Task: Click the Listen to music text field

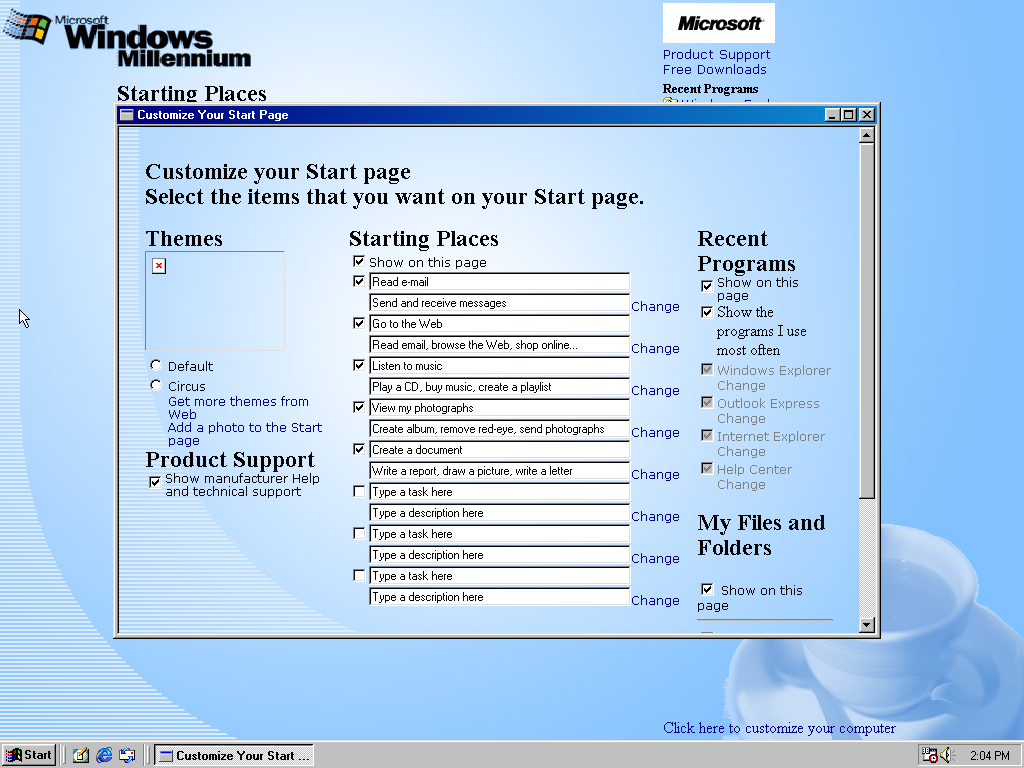Action: tap(500, 366)
